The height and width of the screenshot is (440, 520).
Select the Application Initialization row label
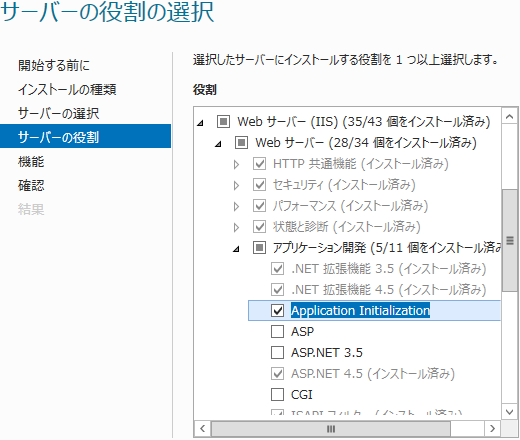(360, 311)
